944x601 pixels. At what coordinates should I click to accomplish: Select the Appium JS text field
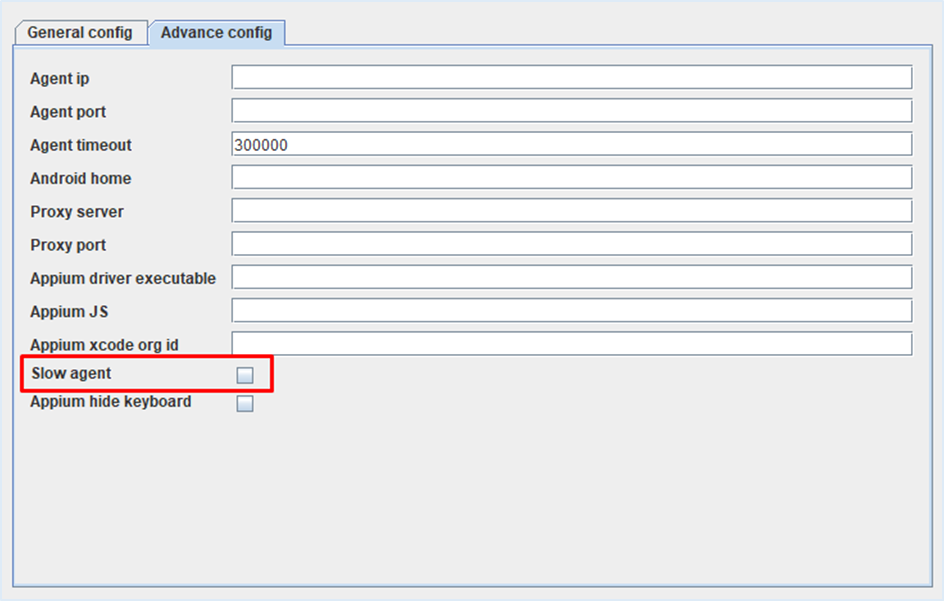pyautogui.click(x=571, y=311)
